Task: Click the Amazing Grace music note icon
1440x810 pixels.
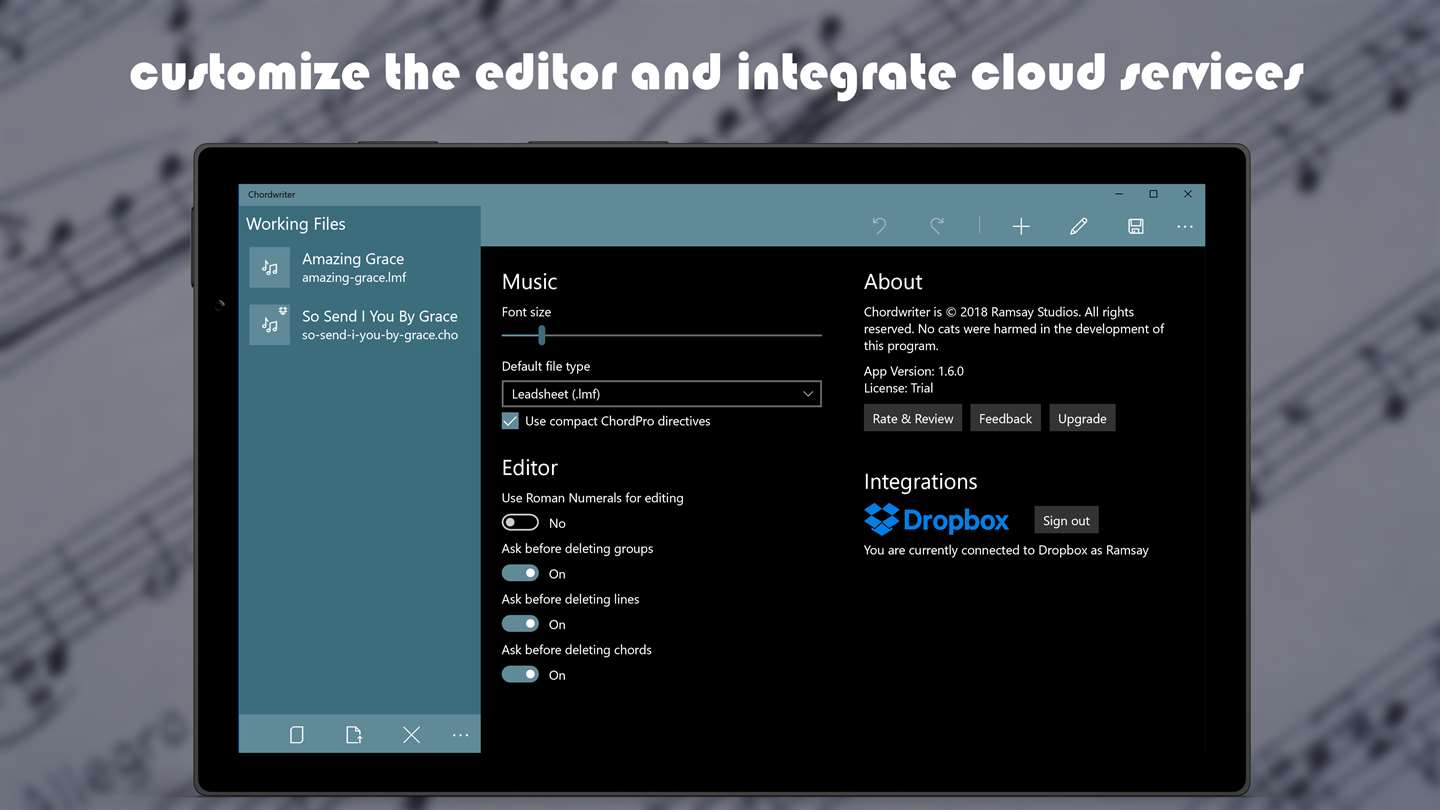Action: pyautogui.click(x=270, y=267)
